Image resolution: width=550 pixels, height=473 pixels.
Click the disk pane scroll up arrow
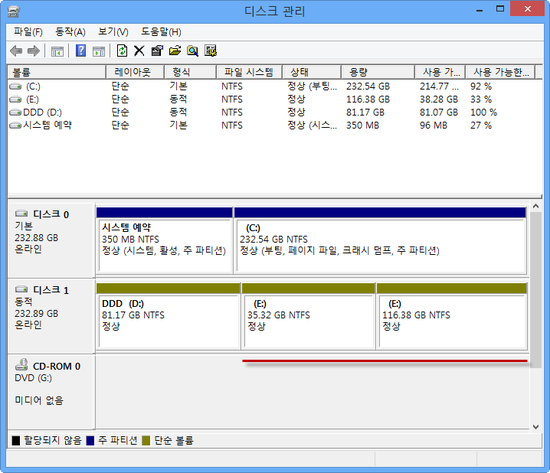point(536,206)
